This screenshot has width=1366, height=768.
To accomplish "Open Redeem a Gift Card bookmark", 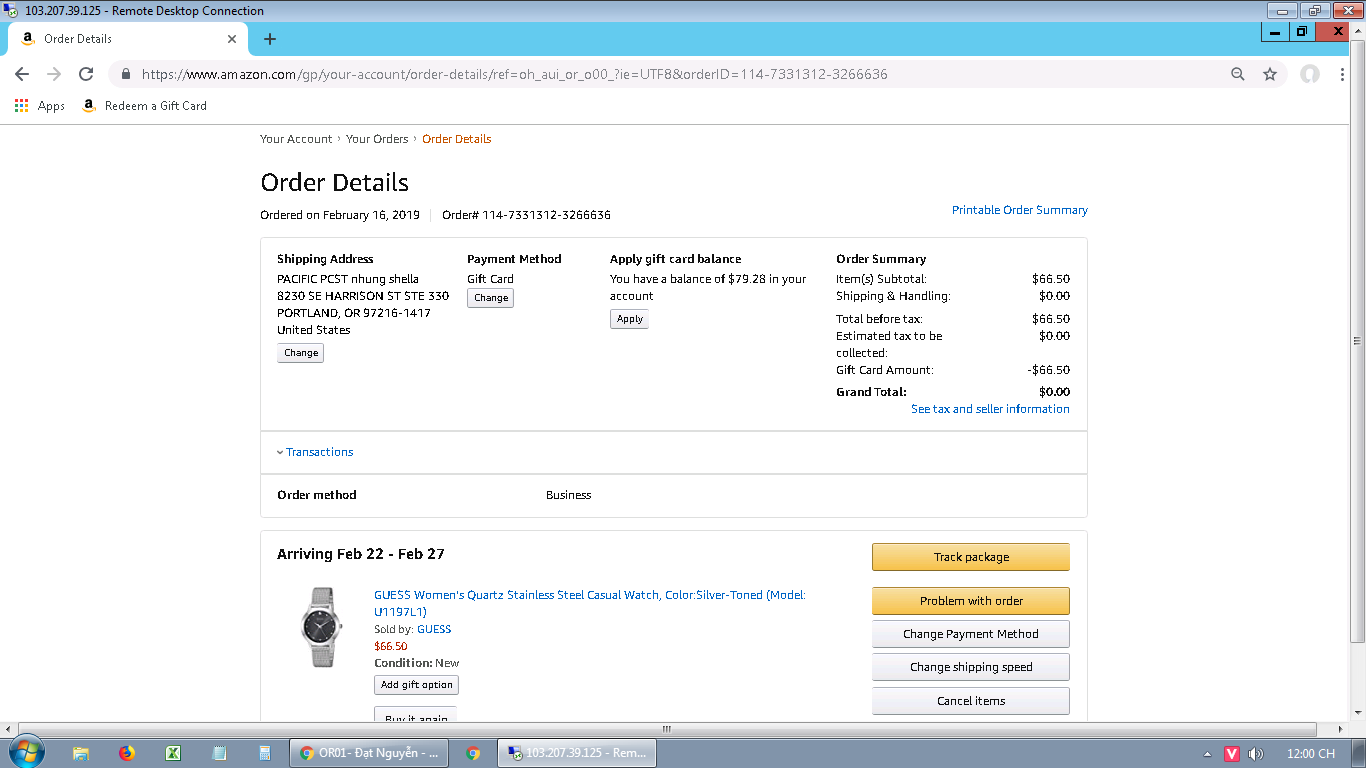I will pyautogui.click(x=155, y=106).
